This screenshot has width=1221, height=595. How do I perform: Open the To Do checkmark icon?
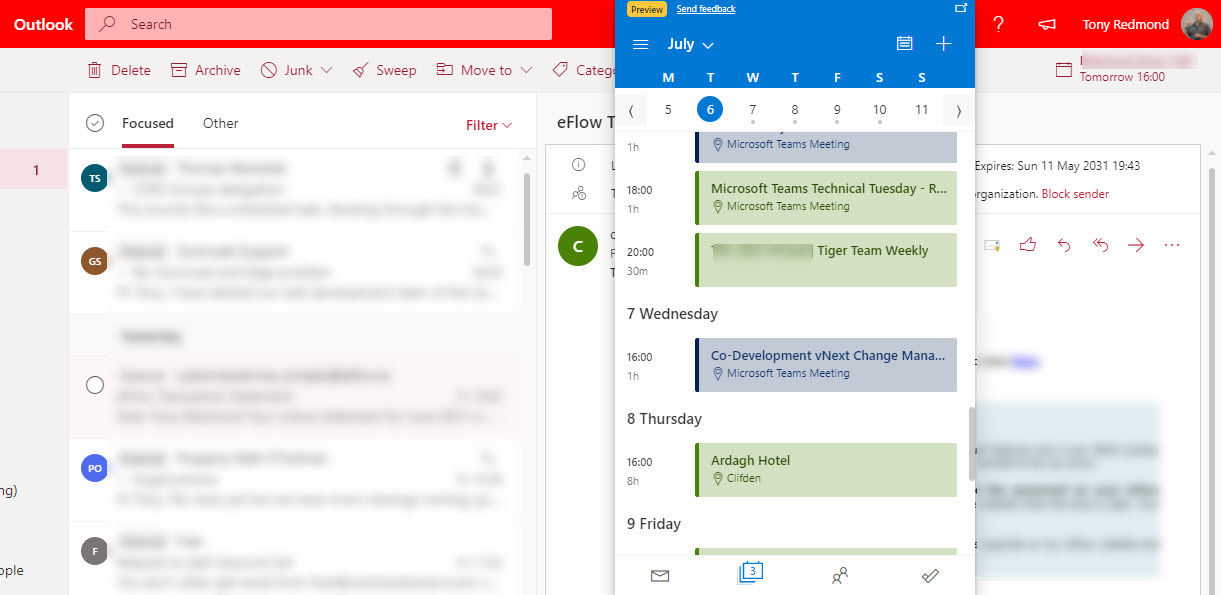coord(929,575)
